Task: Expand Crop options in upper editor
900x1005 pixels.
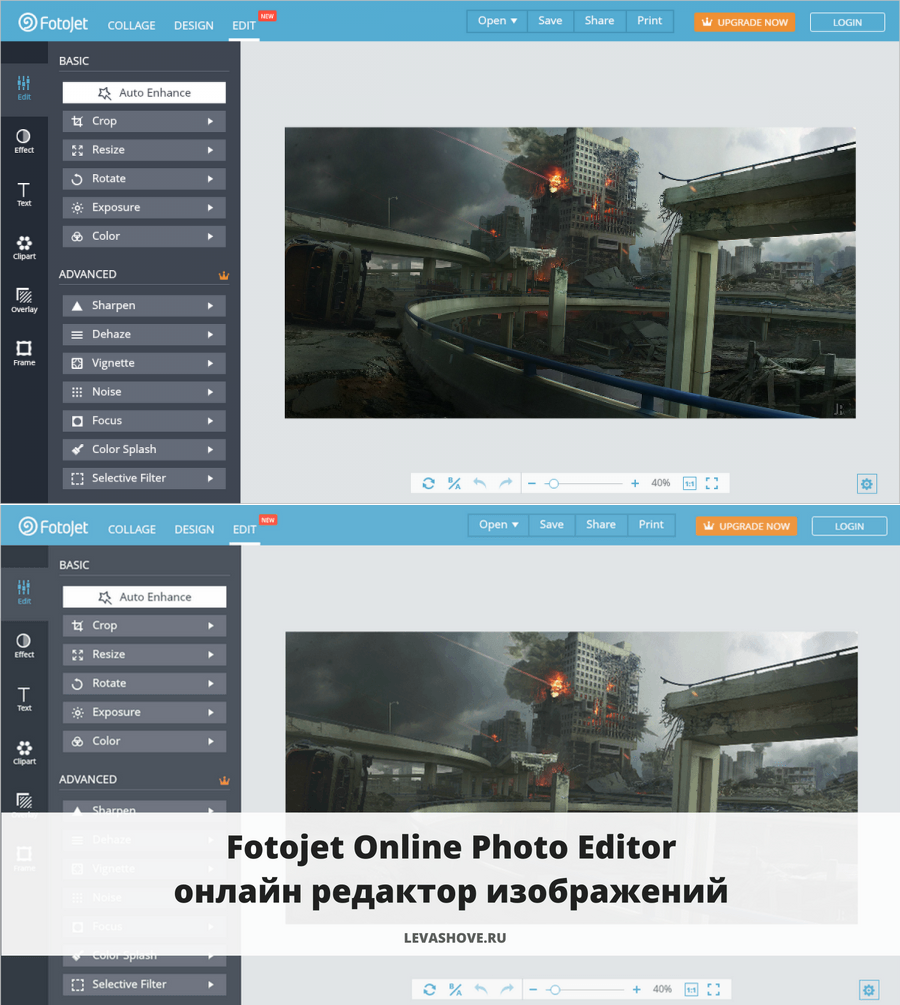Action: (x=144, y=121)
